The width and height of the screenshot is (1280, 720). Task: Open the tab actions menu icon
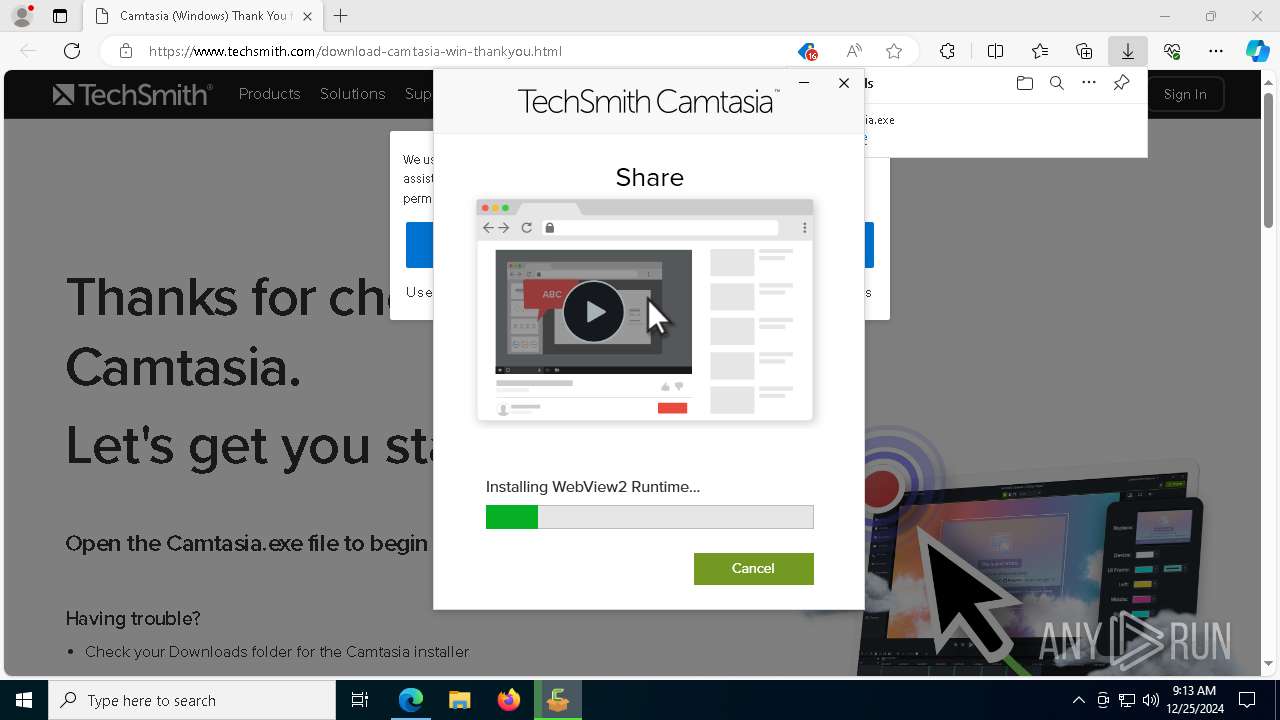(60, 16)
